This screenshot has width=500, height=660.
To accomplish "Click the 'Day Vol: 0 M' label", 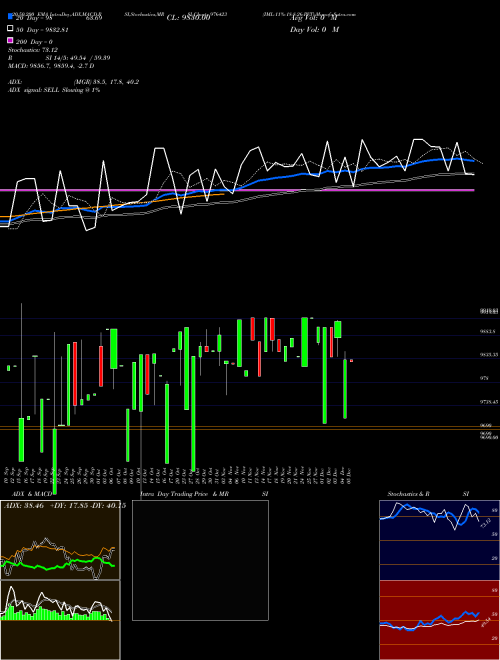I will 314,29.
